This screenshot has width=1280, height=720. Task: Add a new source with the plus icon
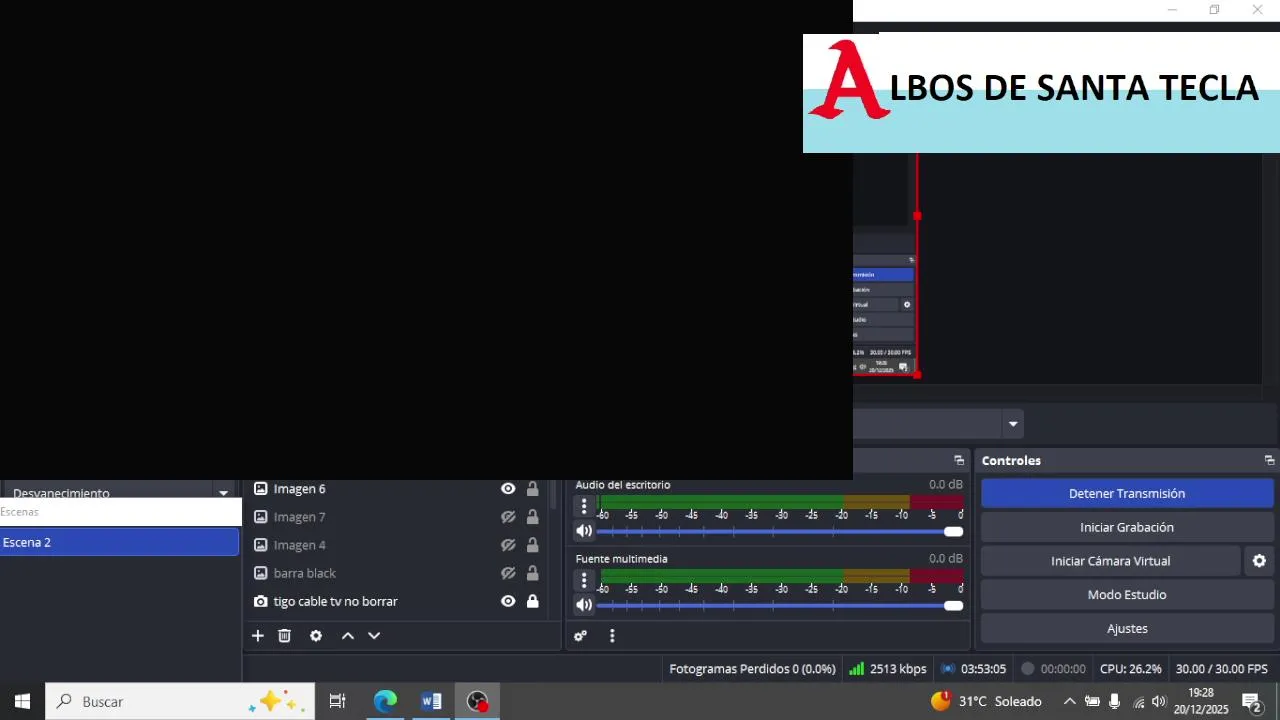pos(257,636)
